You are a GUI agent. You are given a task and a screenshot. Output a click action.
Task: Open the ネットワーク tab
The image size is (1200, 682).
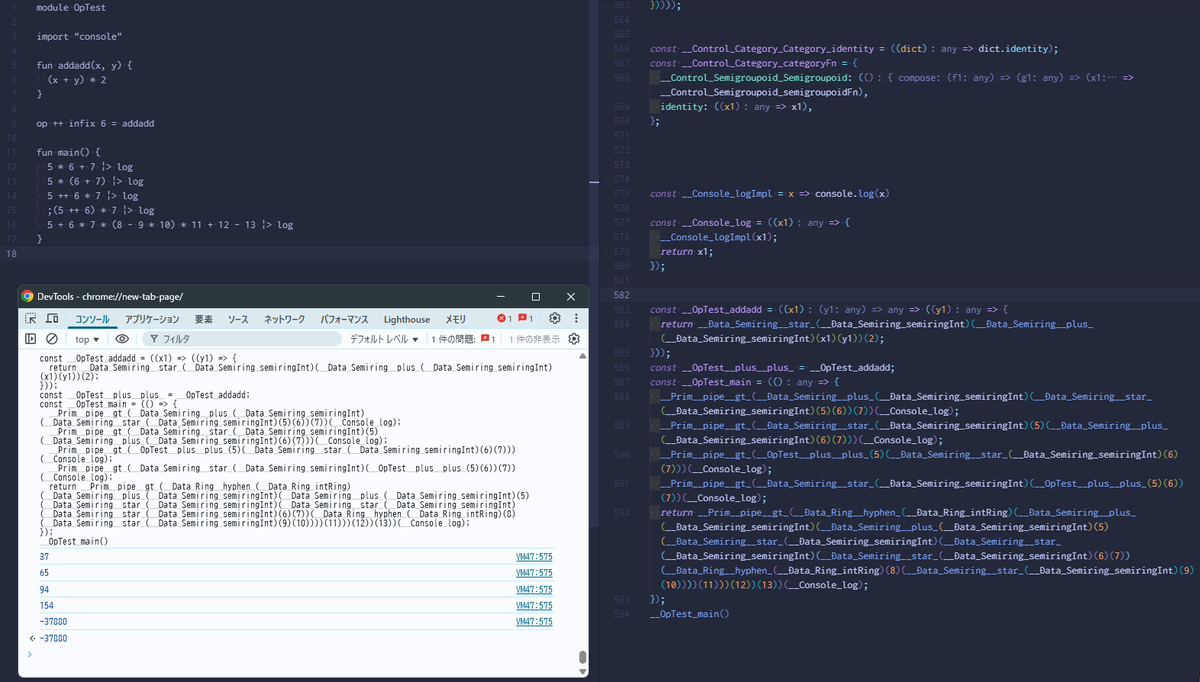click(x=284, y=319)
